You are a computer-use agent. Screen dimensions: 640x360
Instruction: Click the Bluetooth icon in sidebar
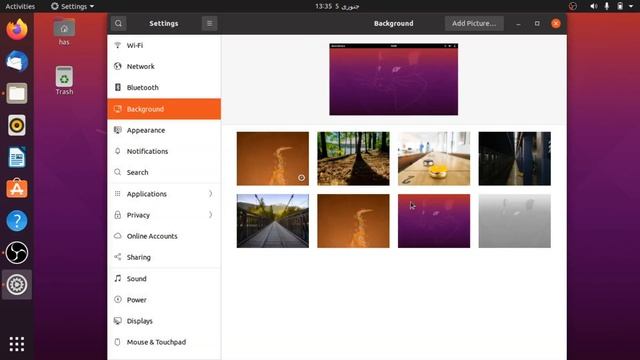(118, 87)
